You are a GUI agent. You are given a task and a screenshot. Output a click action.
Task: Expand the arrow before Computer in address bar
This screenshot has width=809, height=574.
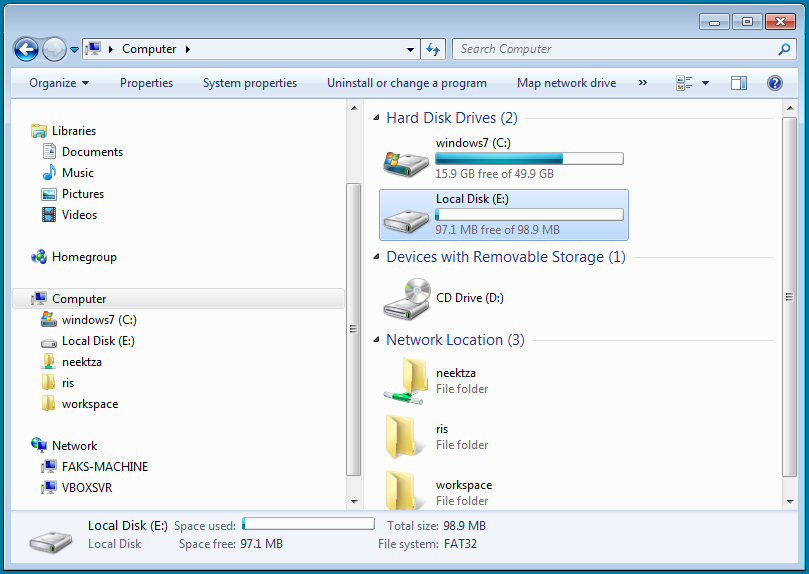[111, 50]
